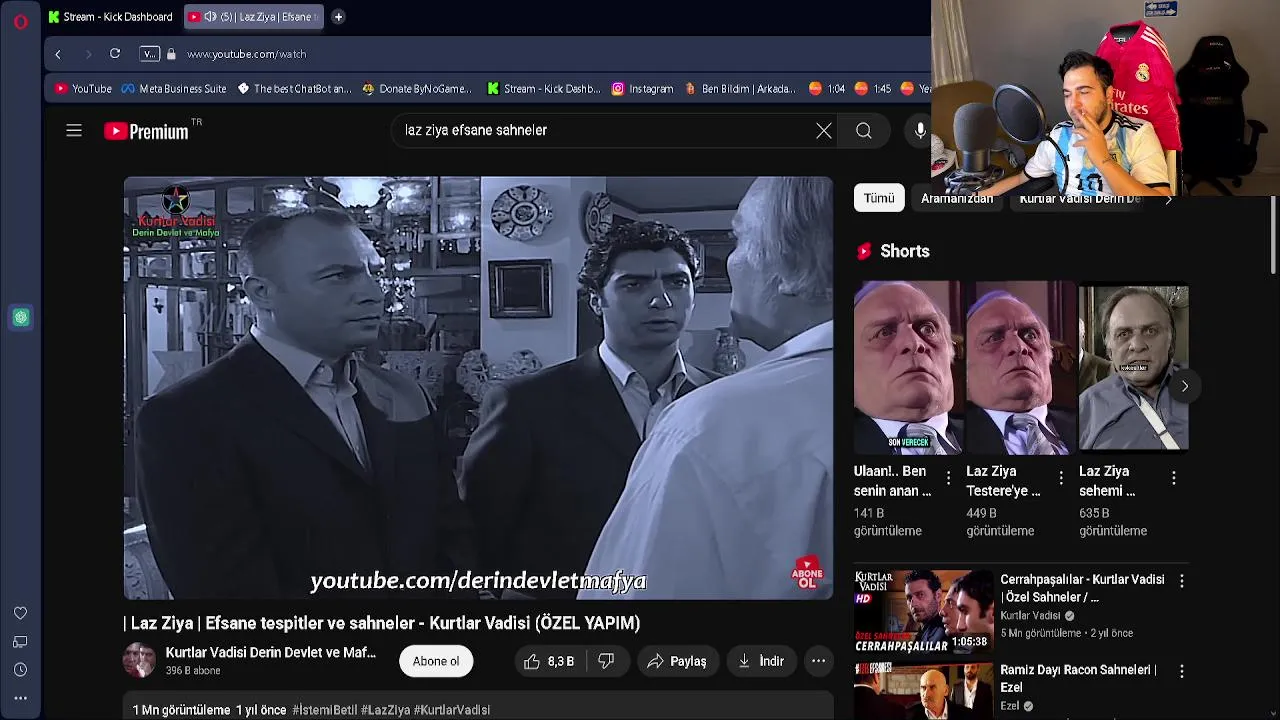Open the YouTube bookmark in the bookmarks bar
This screenshot has height=720, width=1280.
pos(83,88)
